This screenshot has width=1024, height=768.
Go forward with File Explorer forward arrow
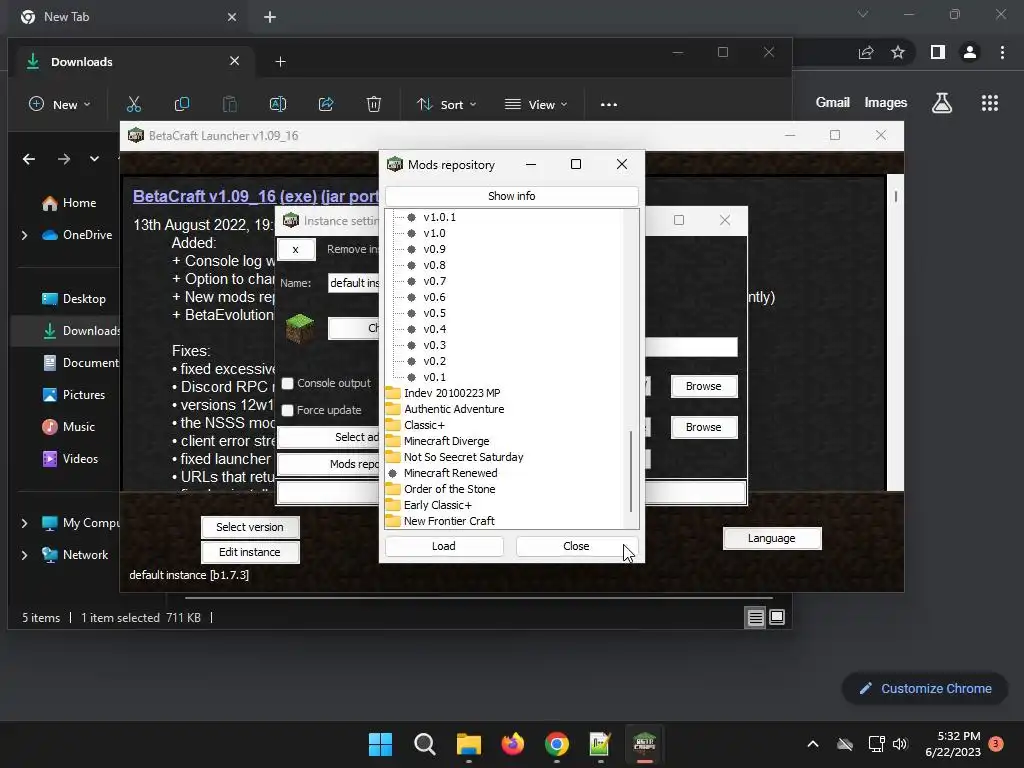[x=63, y=159]
